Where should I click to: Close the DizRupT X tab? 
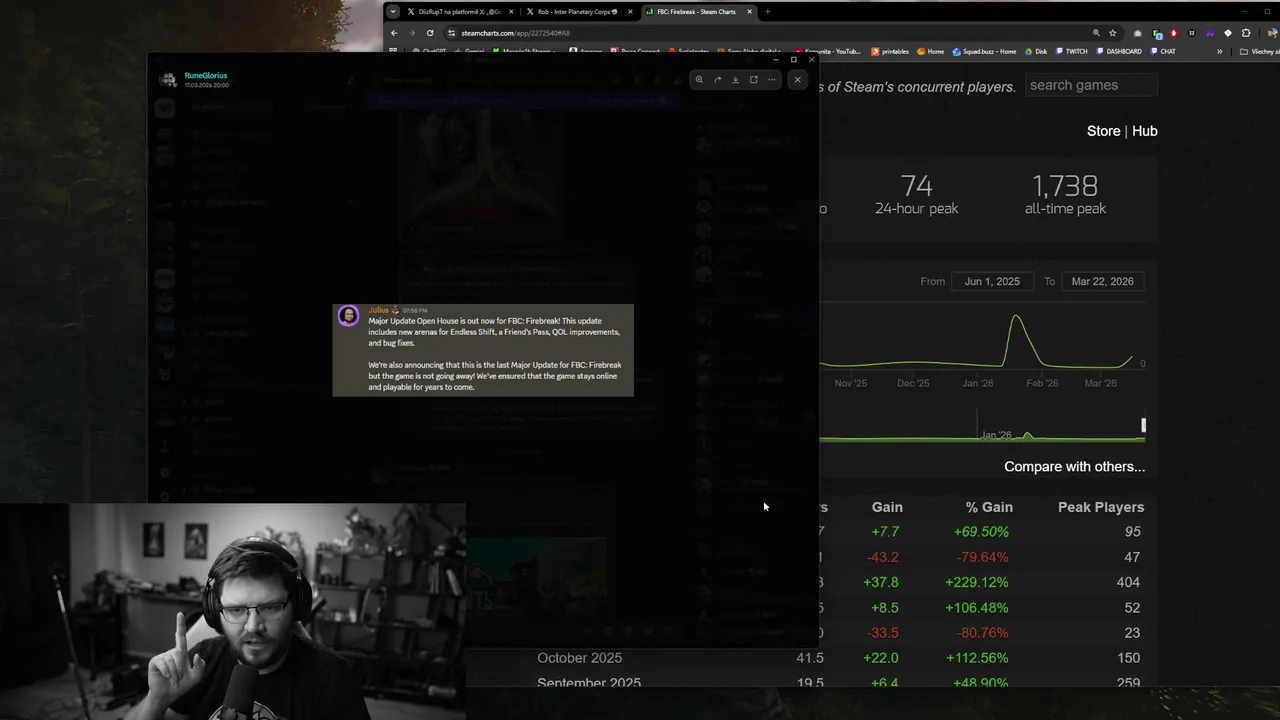[x=512, y=12]
